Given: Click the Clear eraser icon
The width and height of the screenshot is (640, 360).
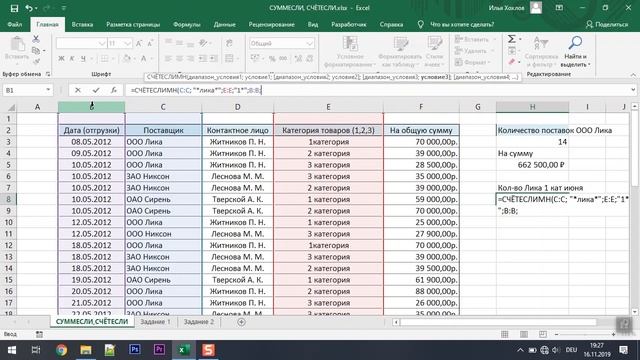Looking at the screenshot, I should (x=511, y=62).
